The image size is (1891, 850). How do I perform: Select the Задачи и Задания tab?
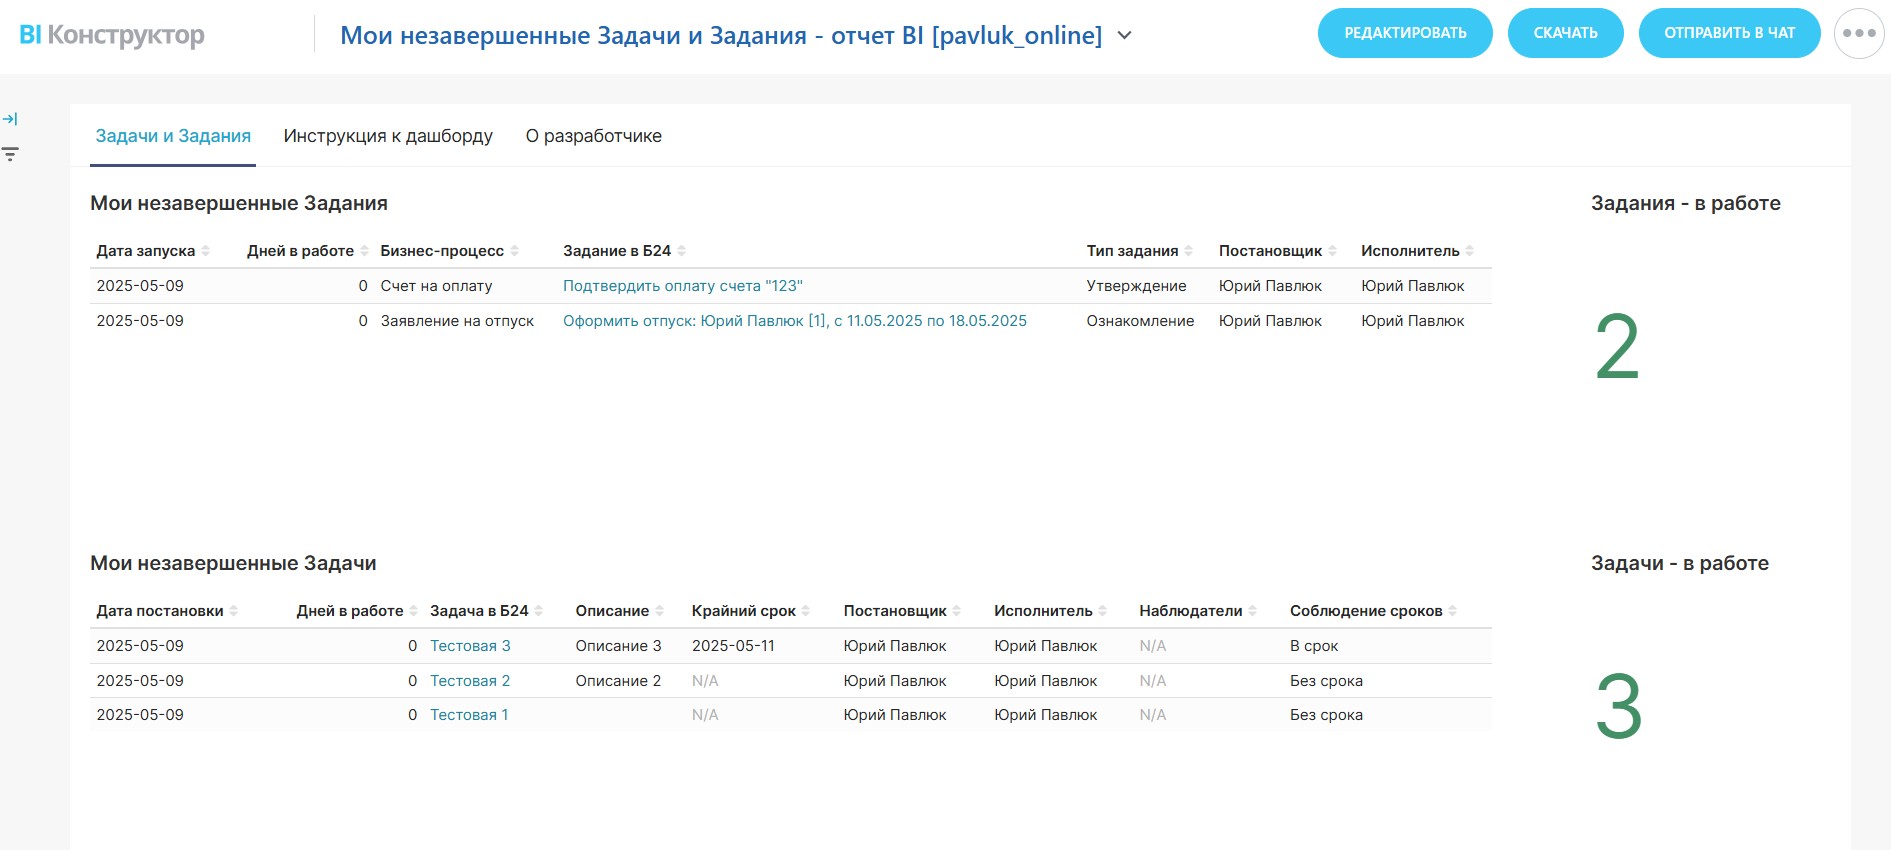[x=173, y=136]
